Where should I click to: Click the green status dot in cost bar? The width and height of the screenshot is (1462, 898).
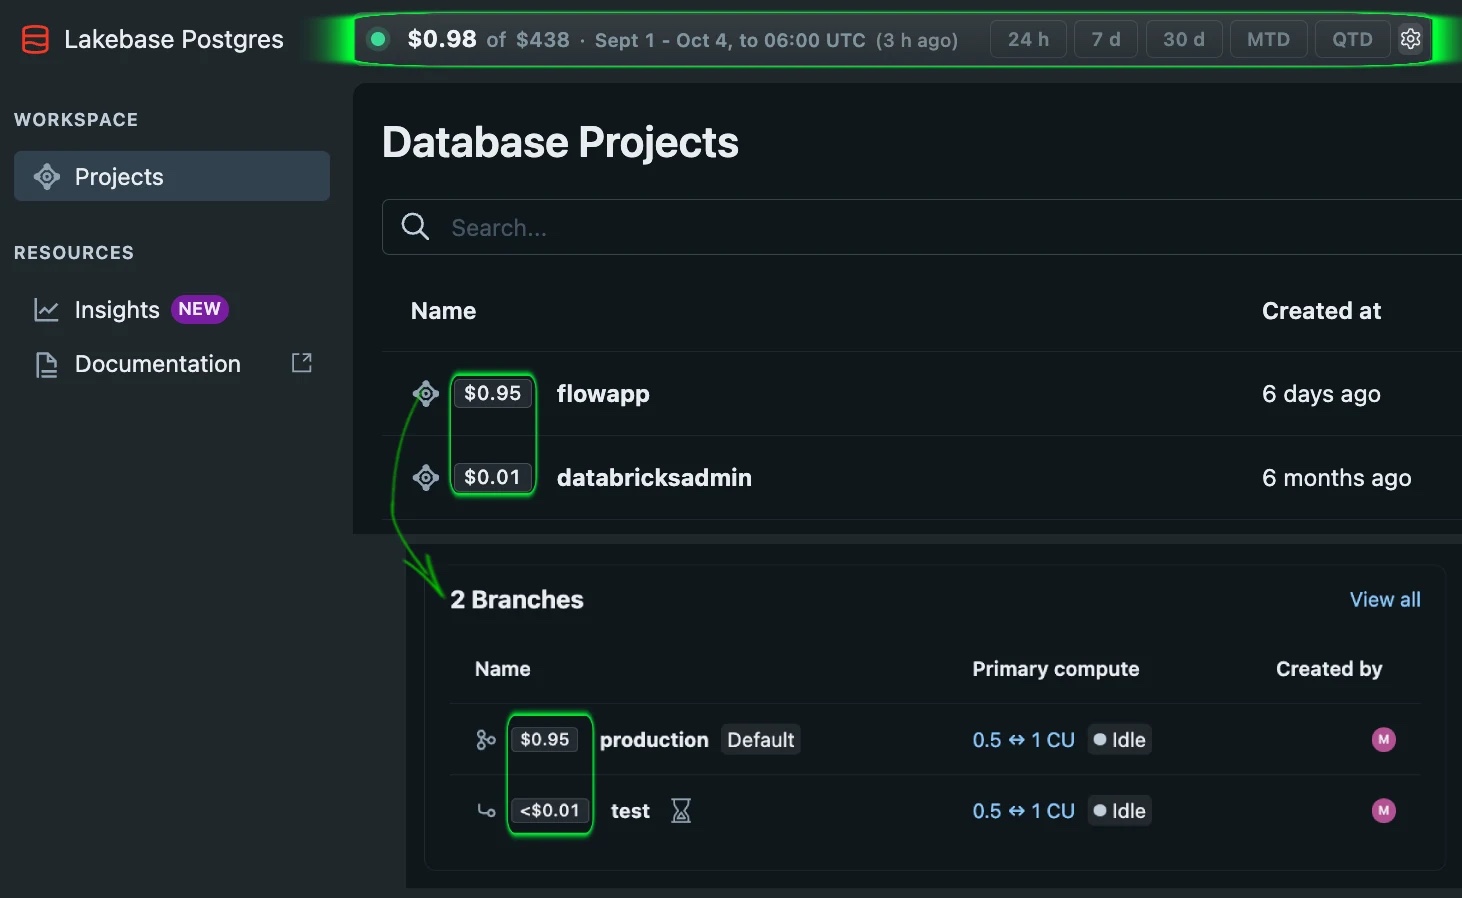click(378, 39)
